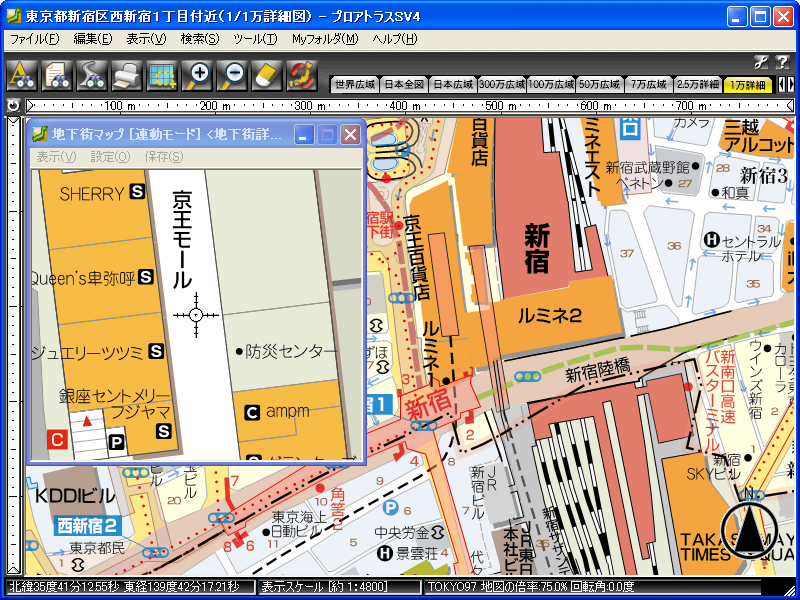The width and height of the screenshot is (800, 600).
Task: Click the crosshair center marker in underground map
Action: (196, 315)
